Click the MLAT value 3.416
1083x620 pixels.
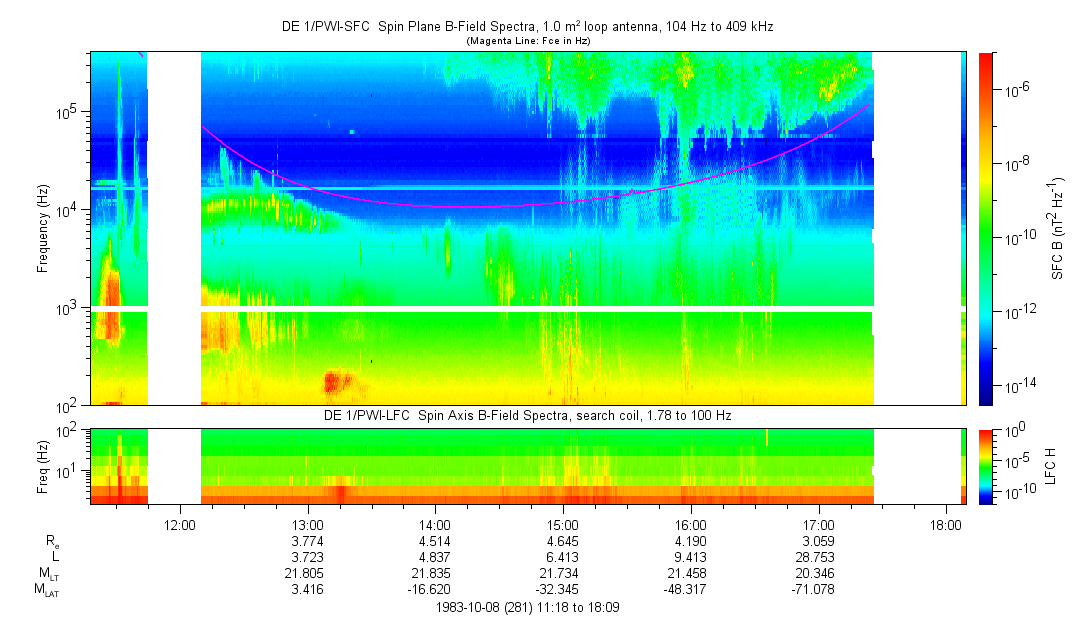[308, 590]
